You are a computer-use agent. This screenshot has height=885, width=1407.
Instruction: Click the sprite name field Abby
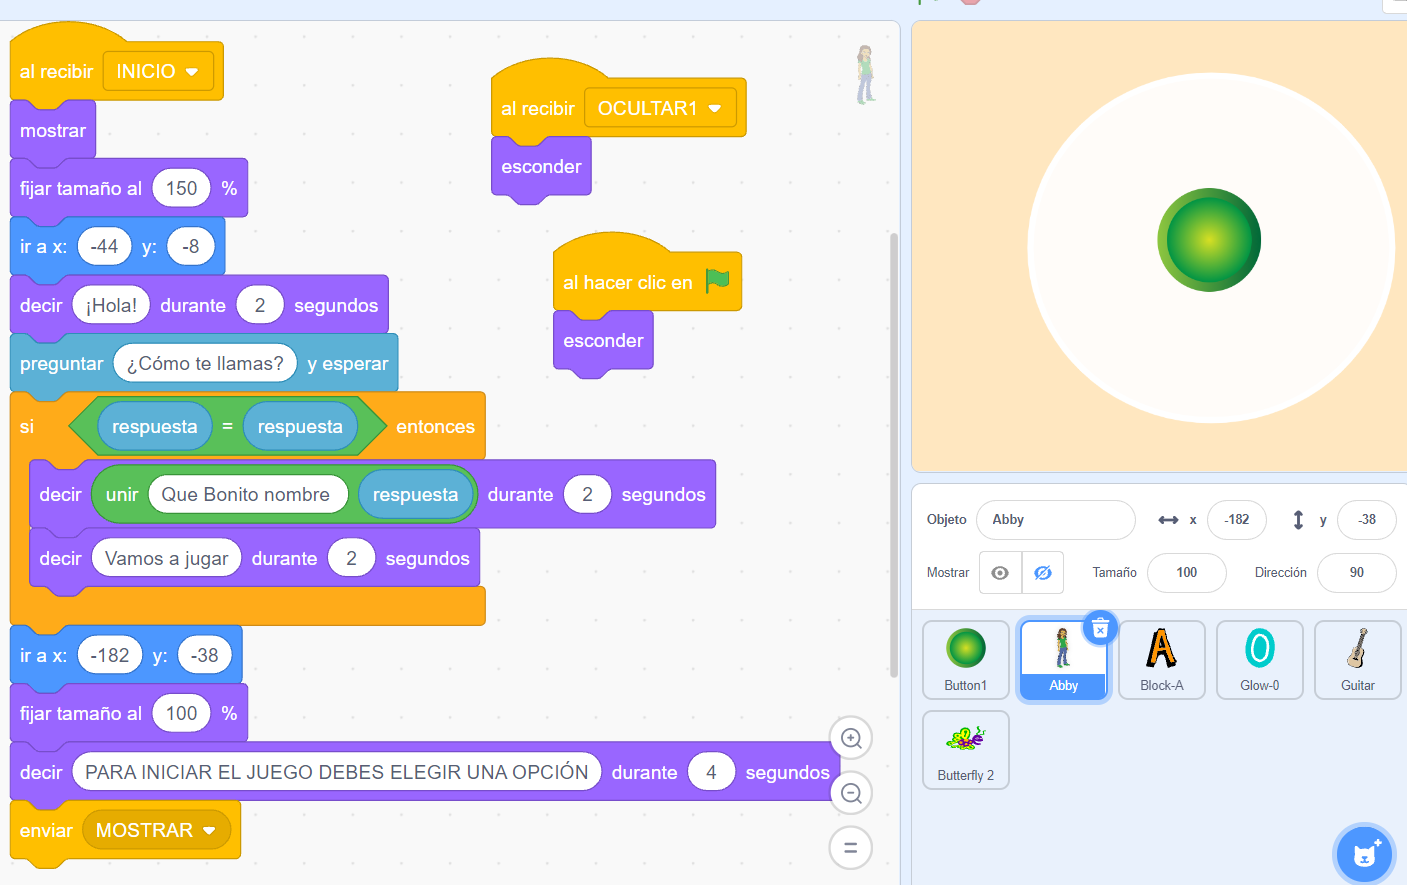click(1055, 520)
